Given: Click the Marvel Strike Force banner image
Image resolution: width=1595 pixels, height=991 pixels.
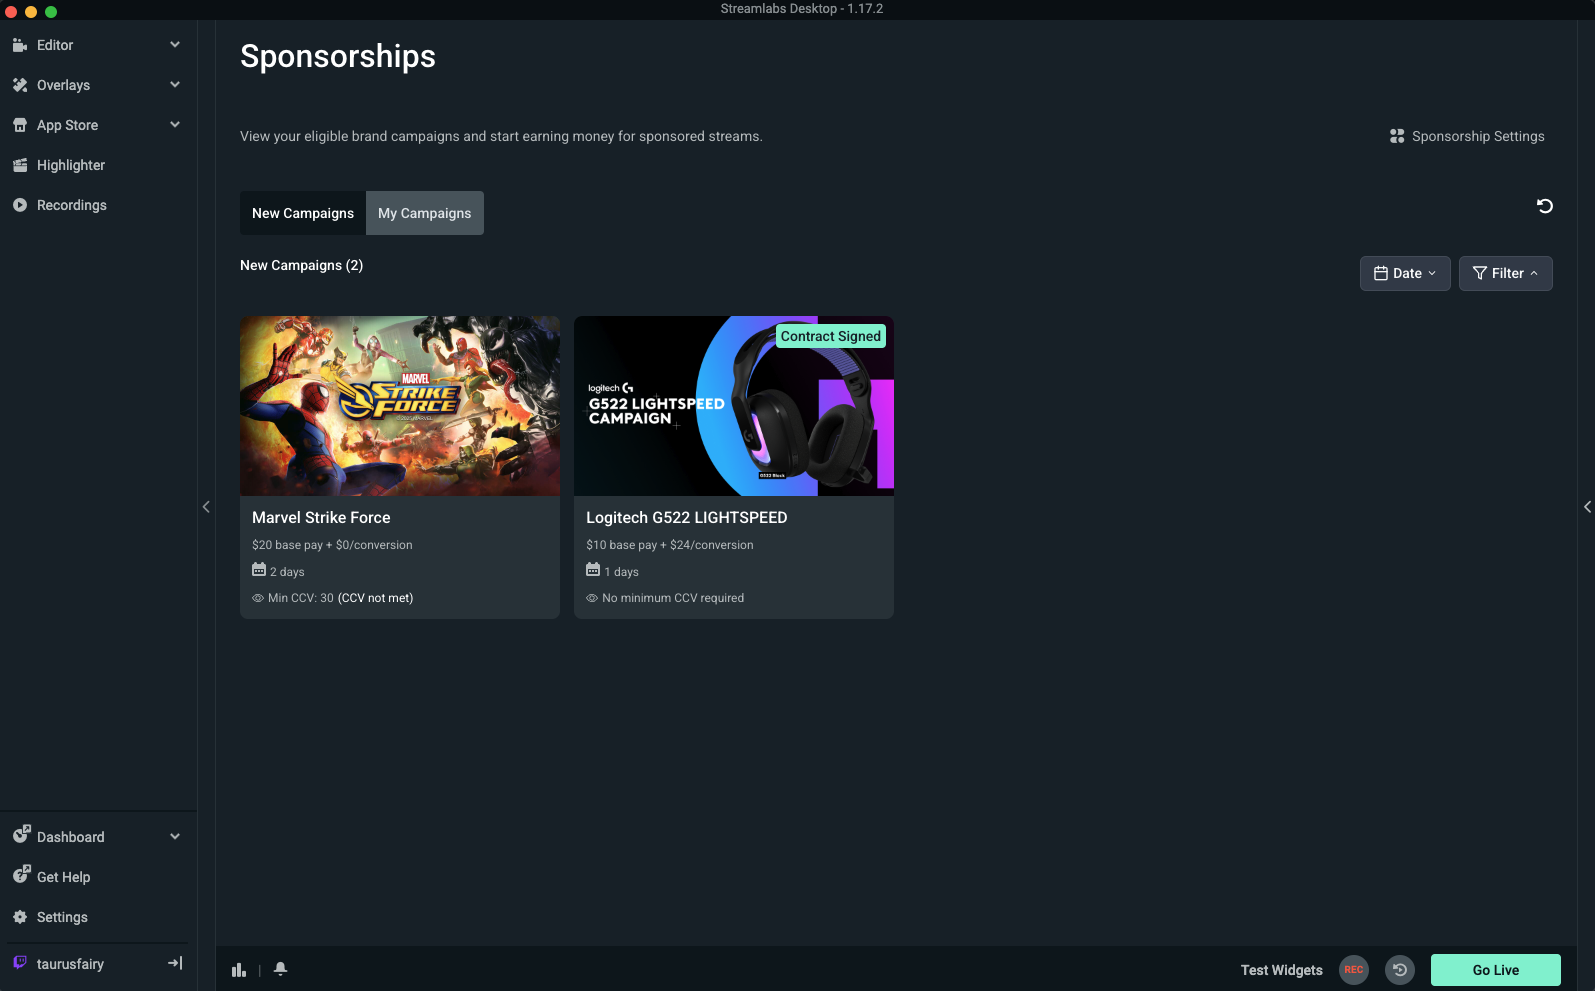Looking at the screenshot, I should coord(400,406).
